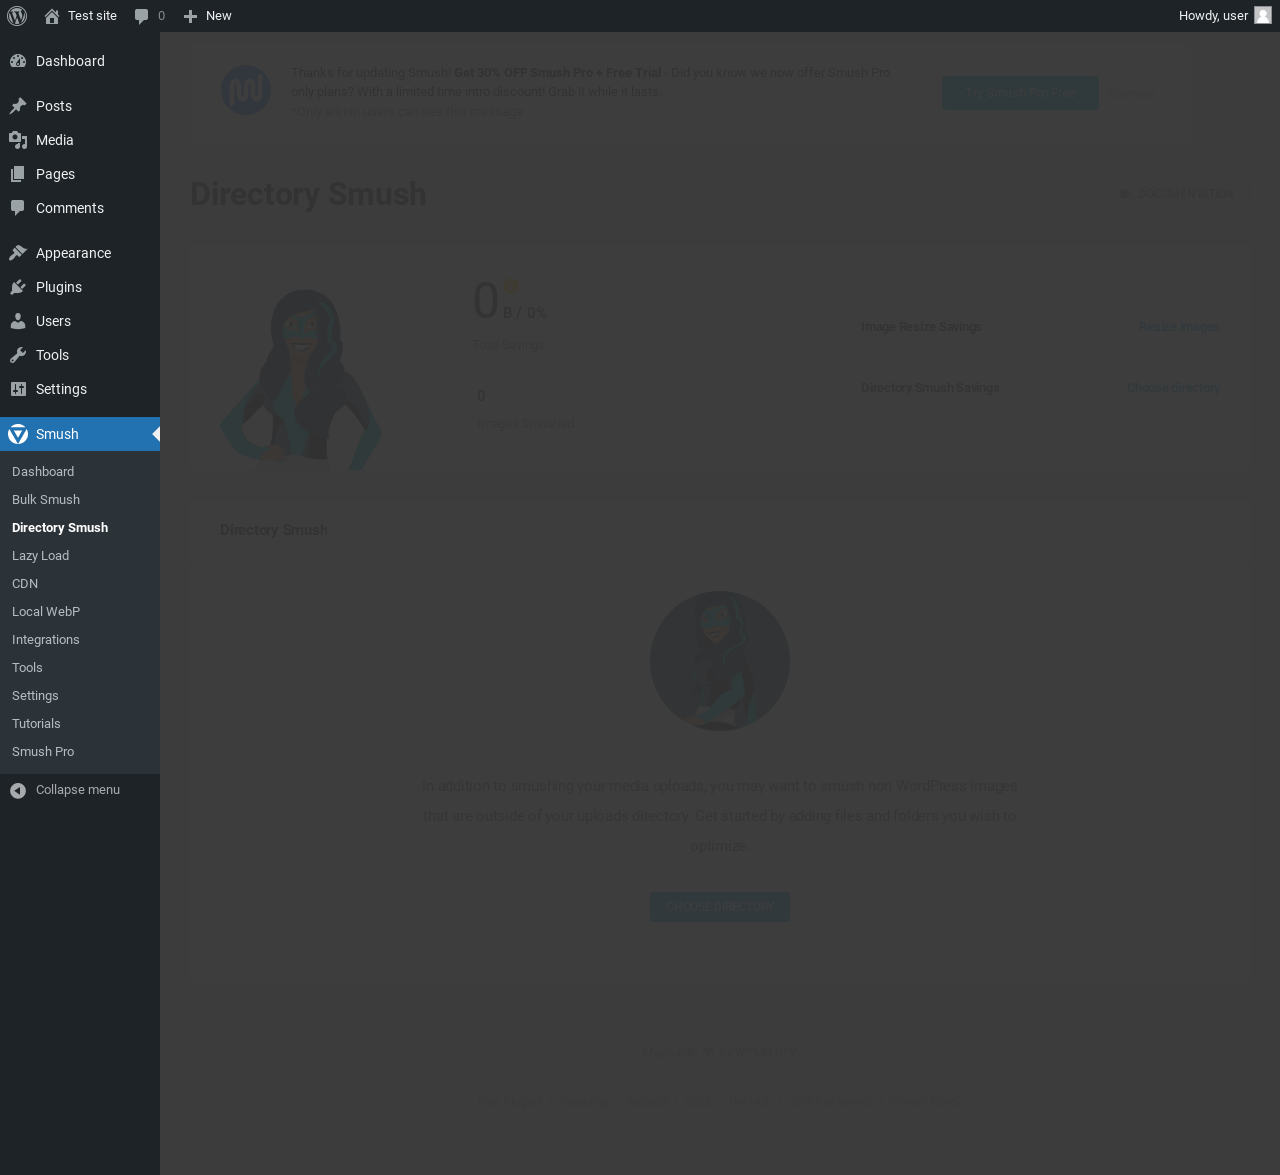Click the Smush mascot circular image
Screen dimensions: 1280x1175
720,661
